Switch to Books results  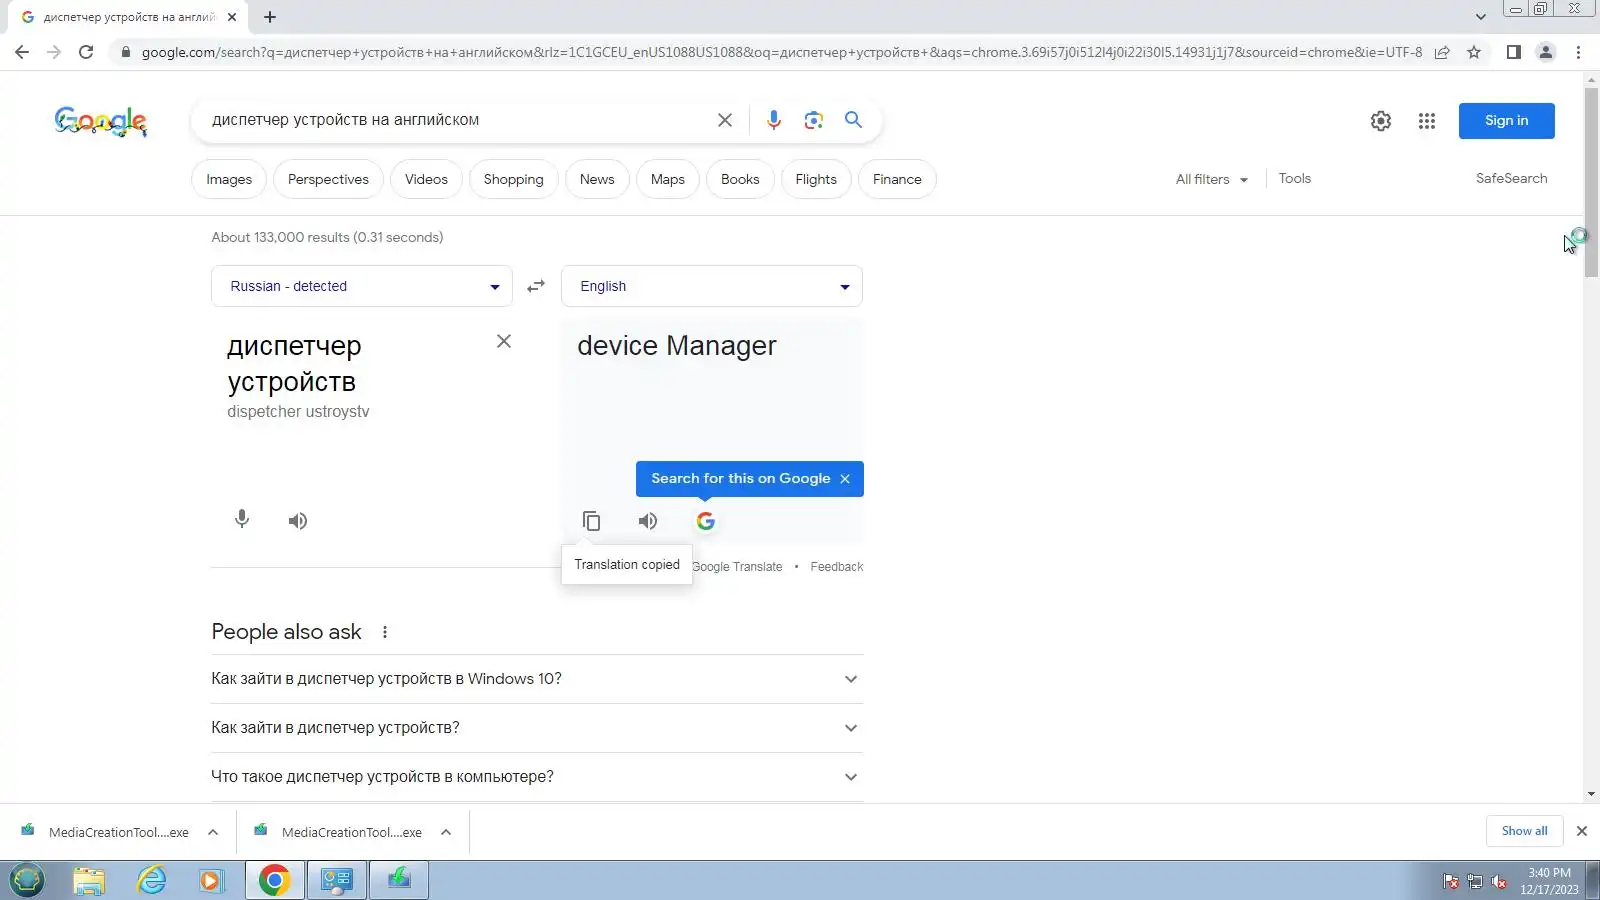click(740, 179)
